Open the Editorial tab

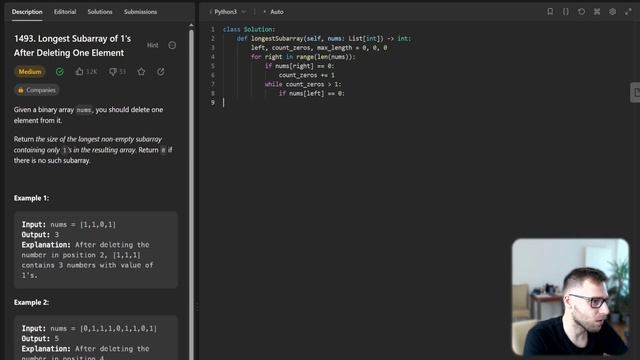coord(65,12)
